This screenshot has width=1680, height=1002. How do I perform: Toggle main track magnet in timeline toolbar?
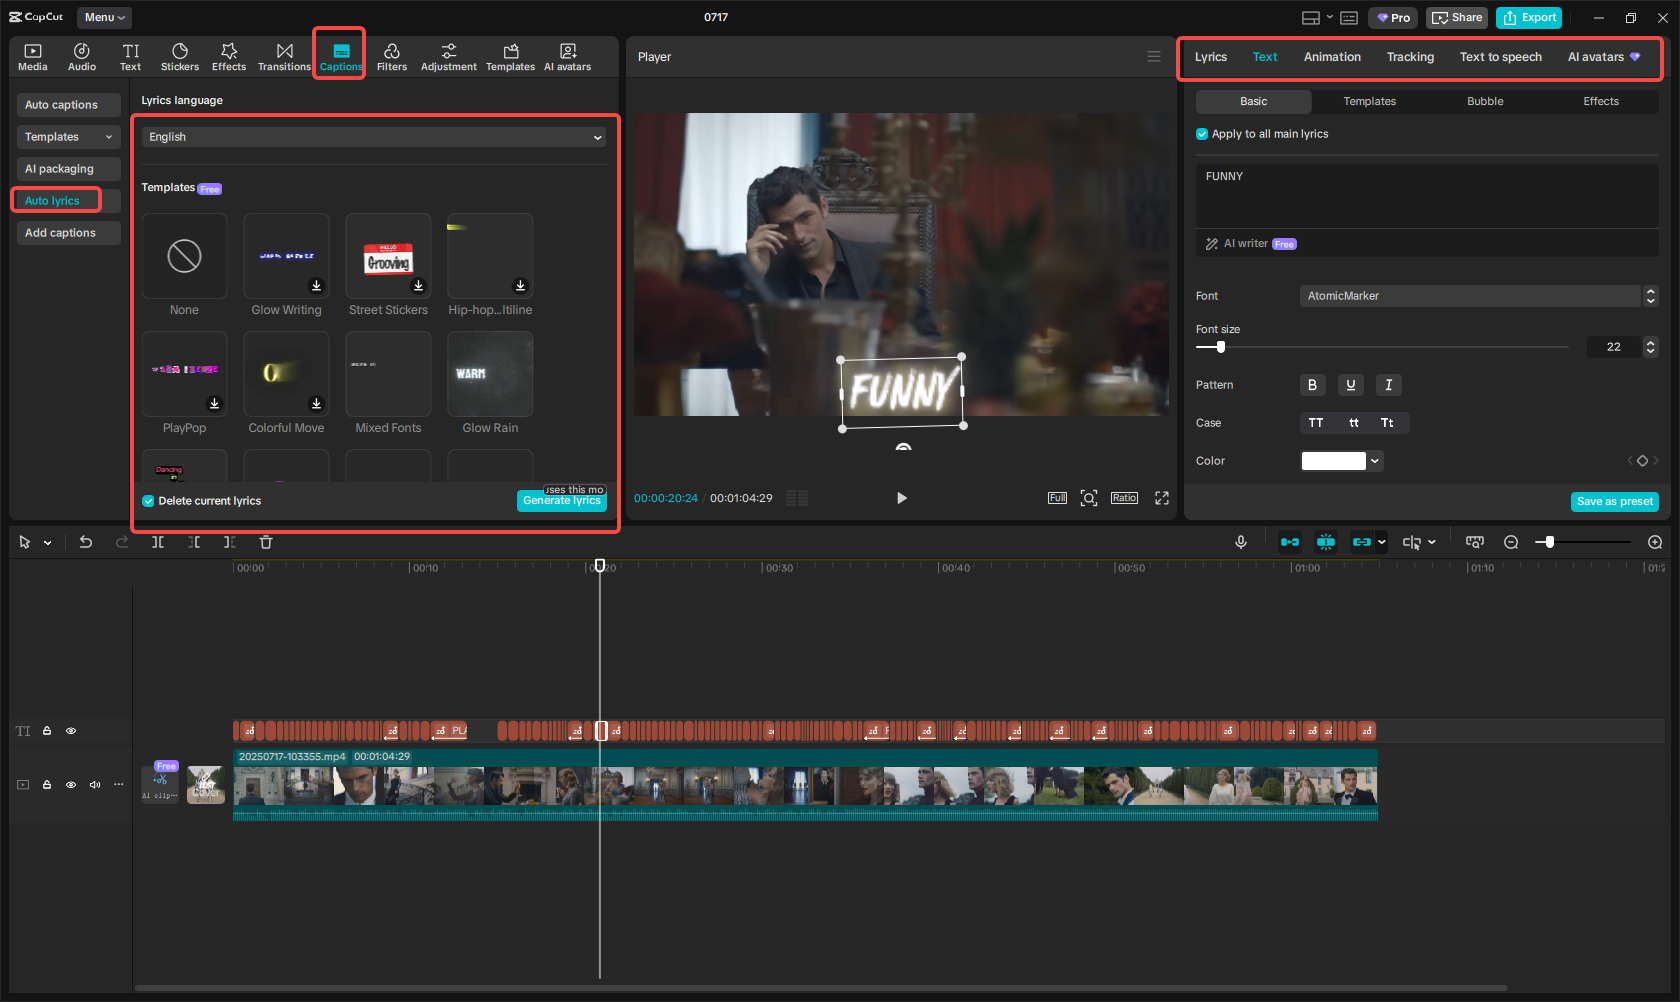[1290, 542]
